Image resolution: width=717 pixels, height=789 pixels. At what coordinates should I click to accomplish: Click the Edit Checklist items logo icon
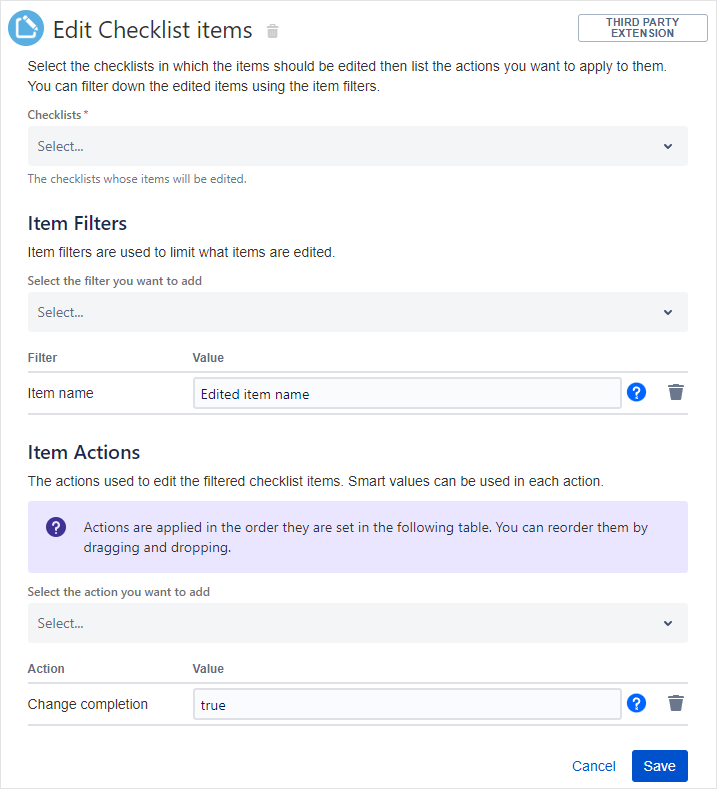click(x=26, y=29)
